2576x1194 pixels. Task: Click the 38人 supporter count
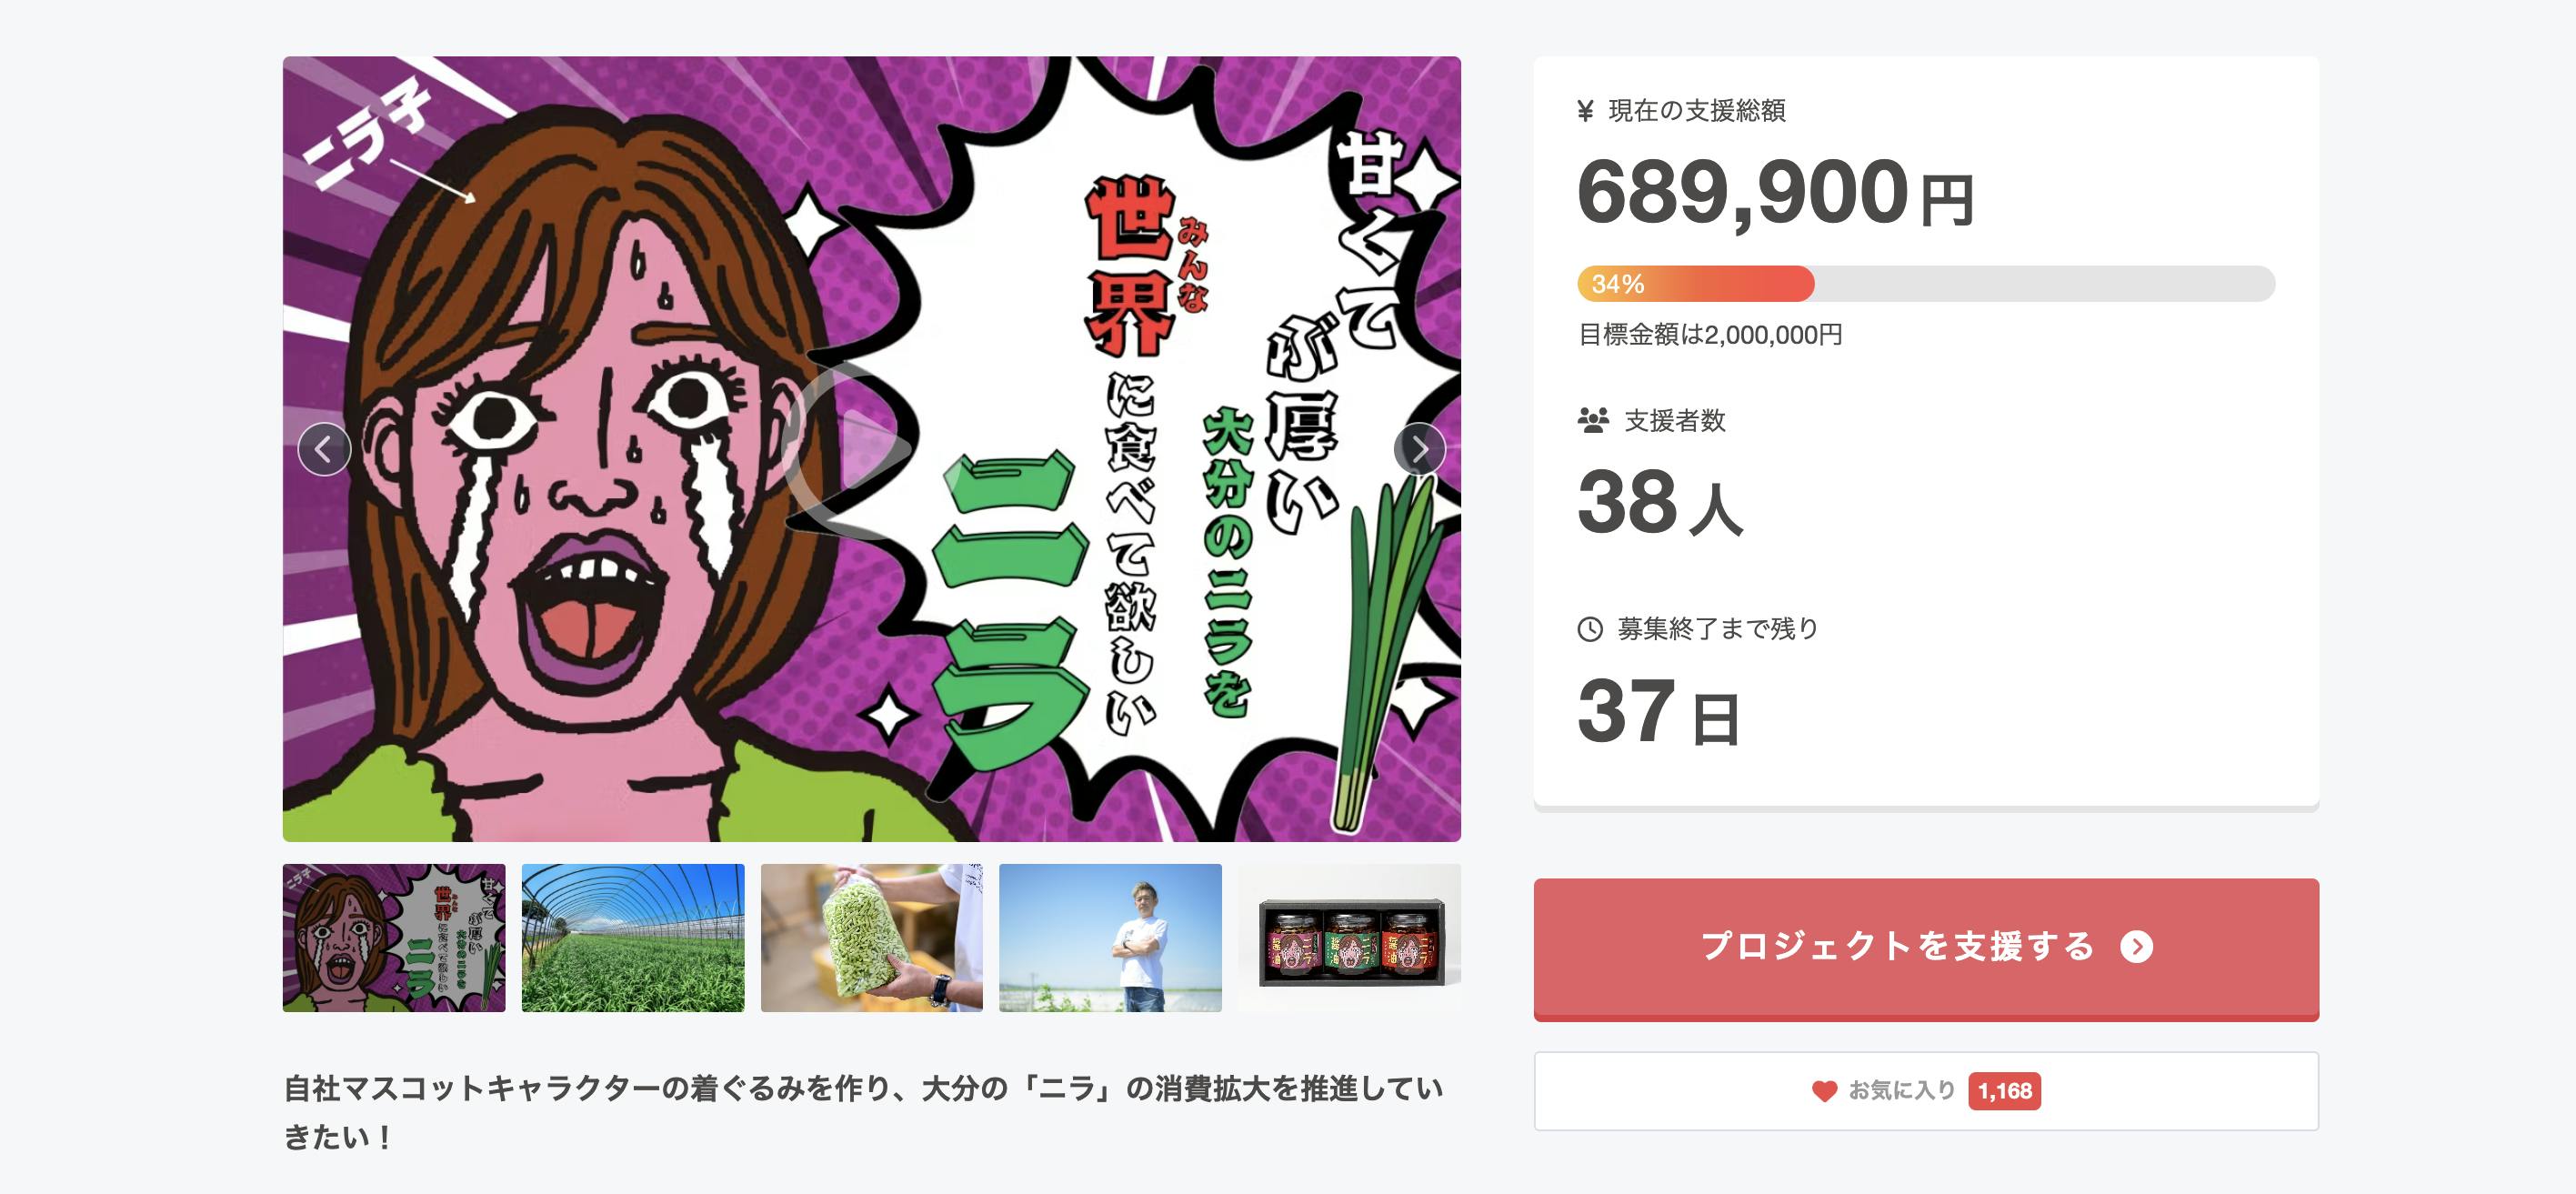(1660, 502)
